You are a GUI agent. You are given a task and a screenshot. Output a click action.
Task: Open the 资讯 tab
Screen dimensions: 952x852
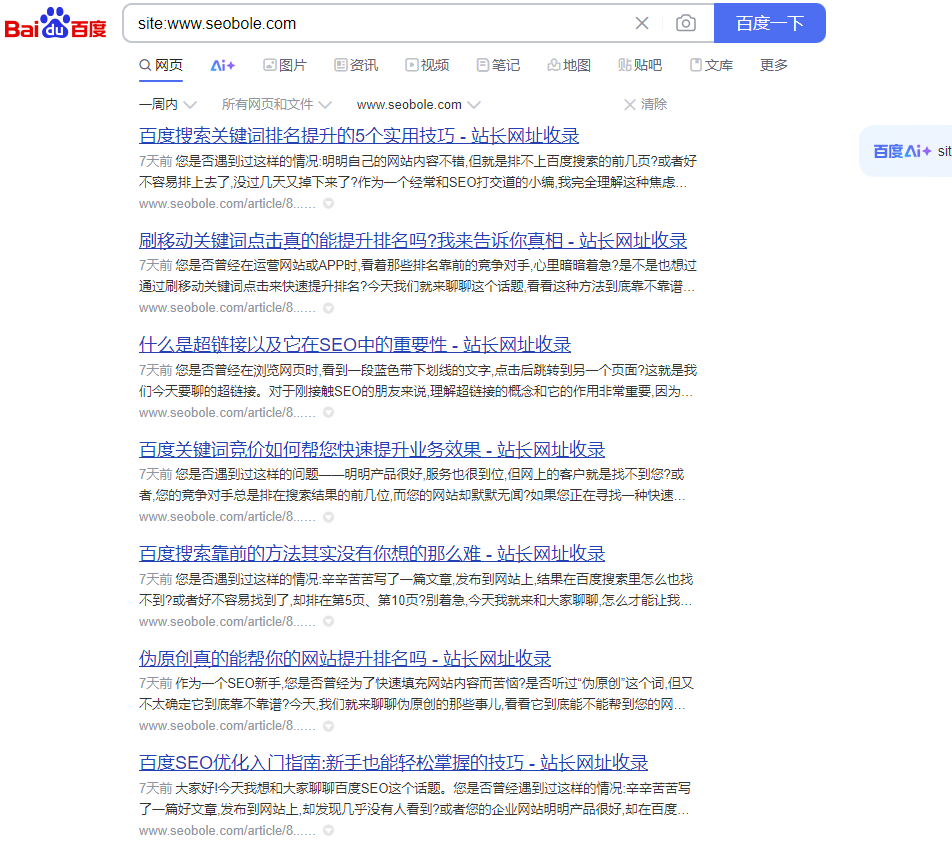click(x=356, y=65)
